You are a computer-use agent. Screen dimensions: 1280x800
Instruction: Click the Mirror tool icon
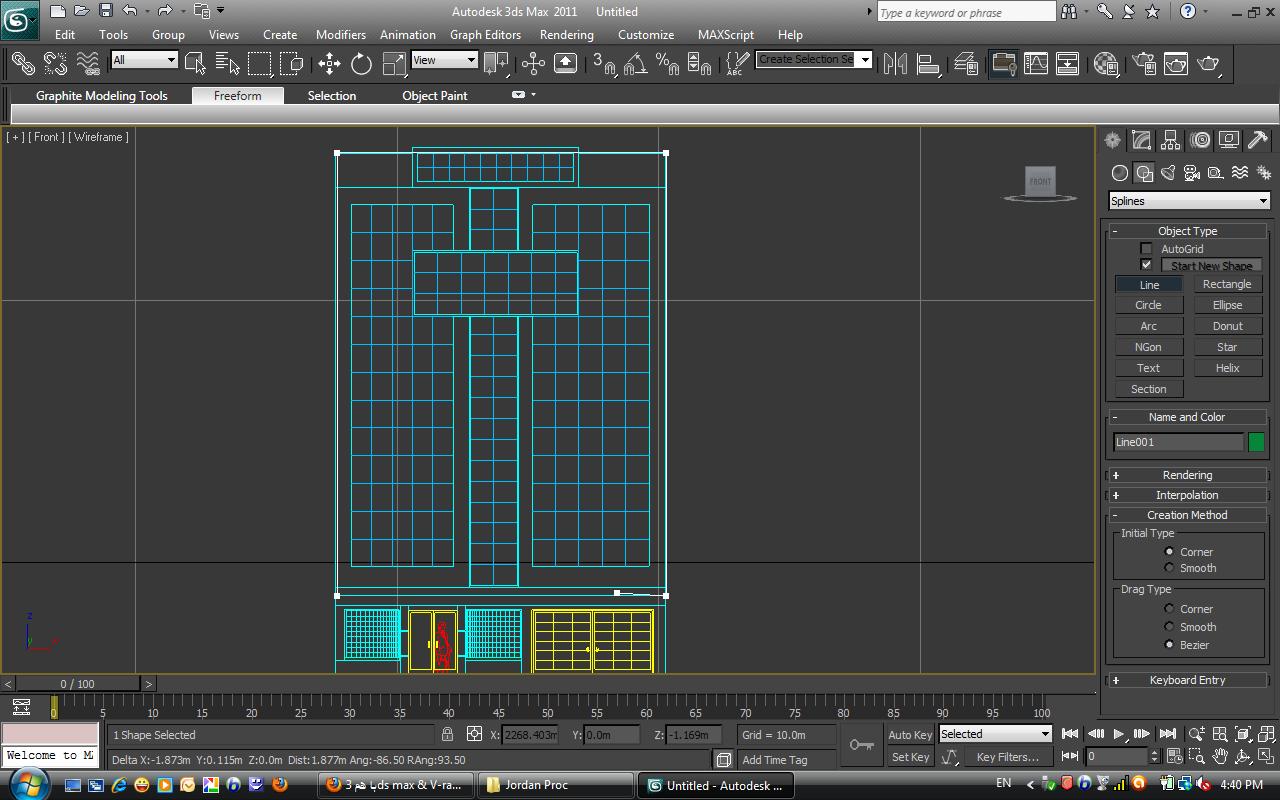coord(895,64)
